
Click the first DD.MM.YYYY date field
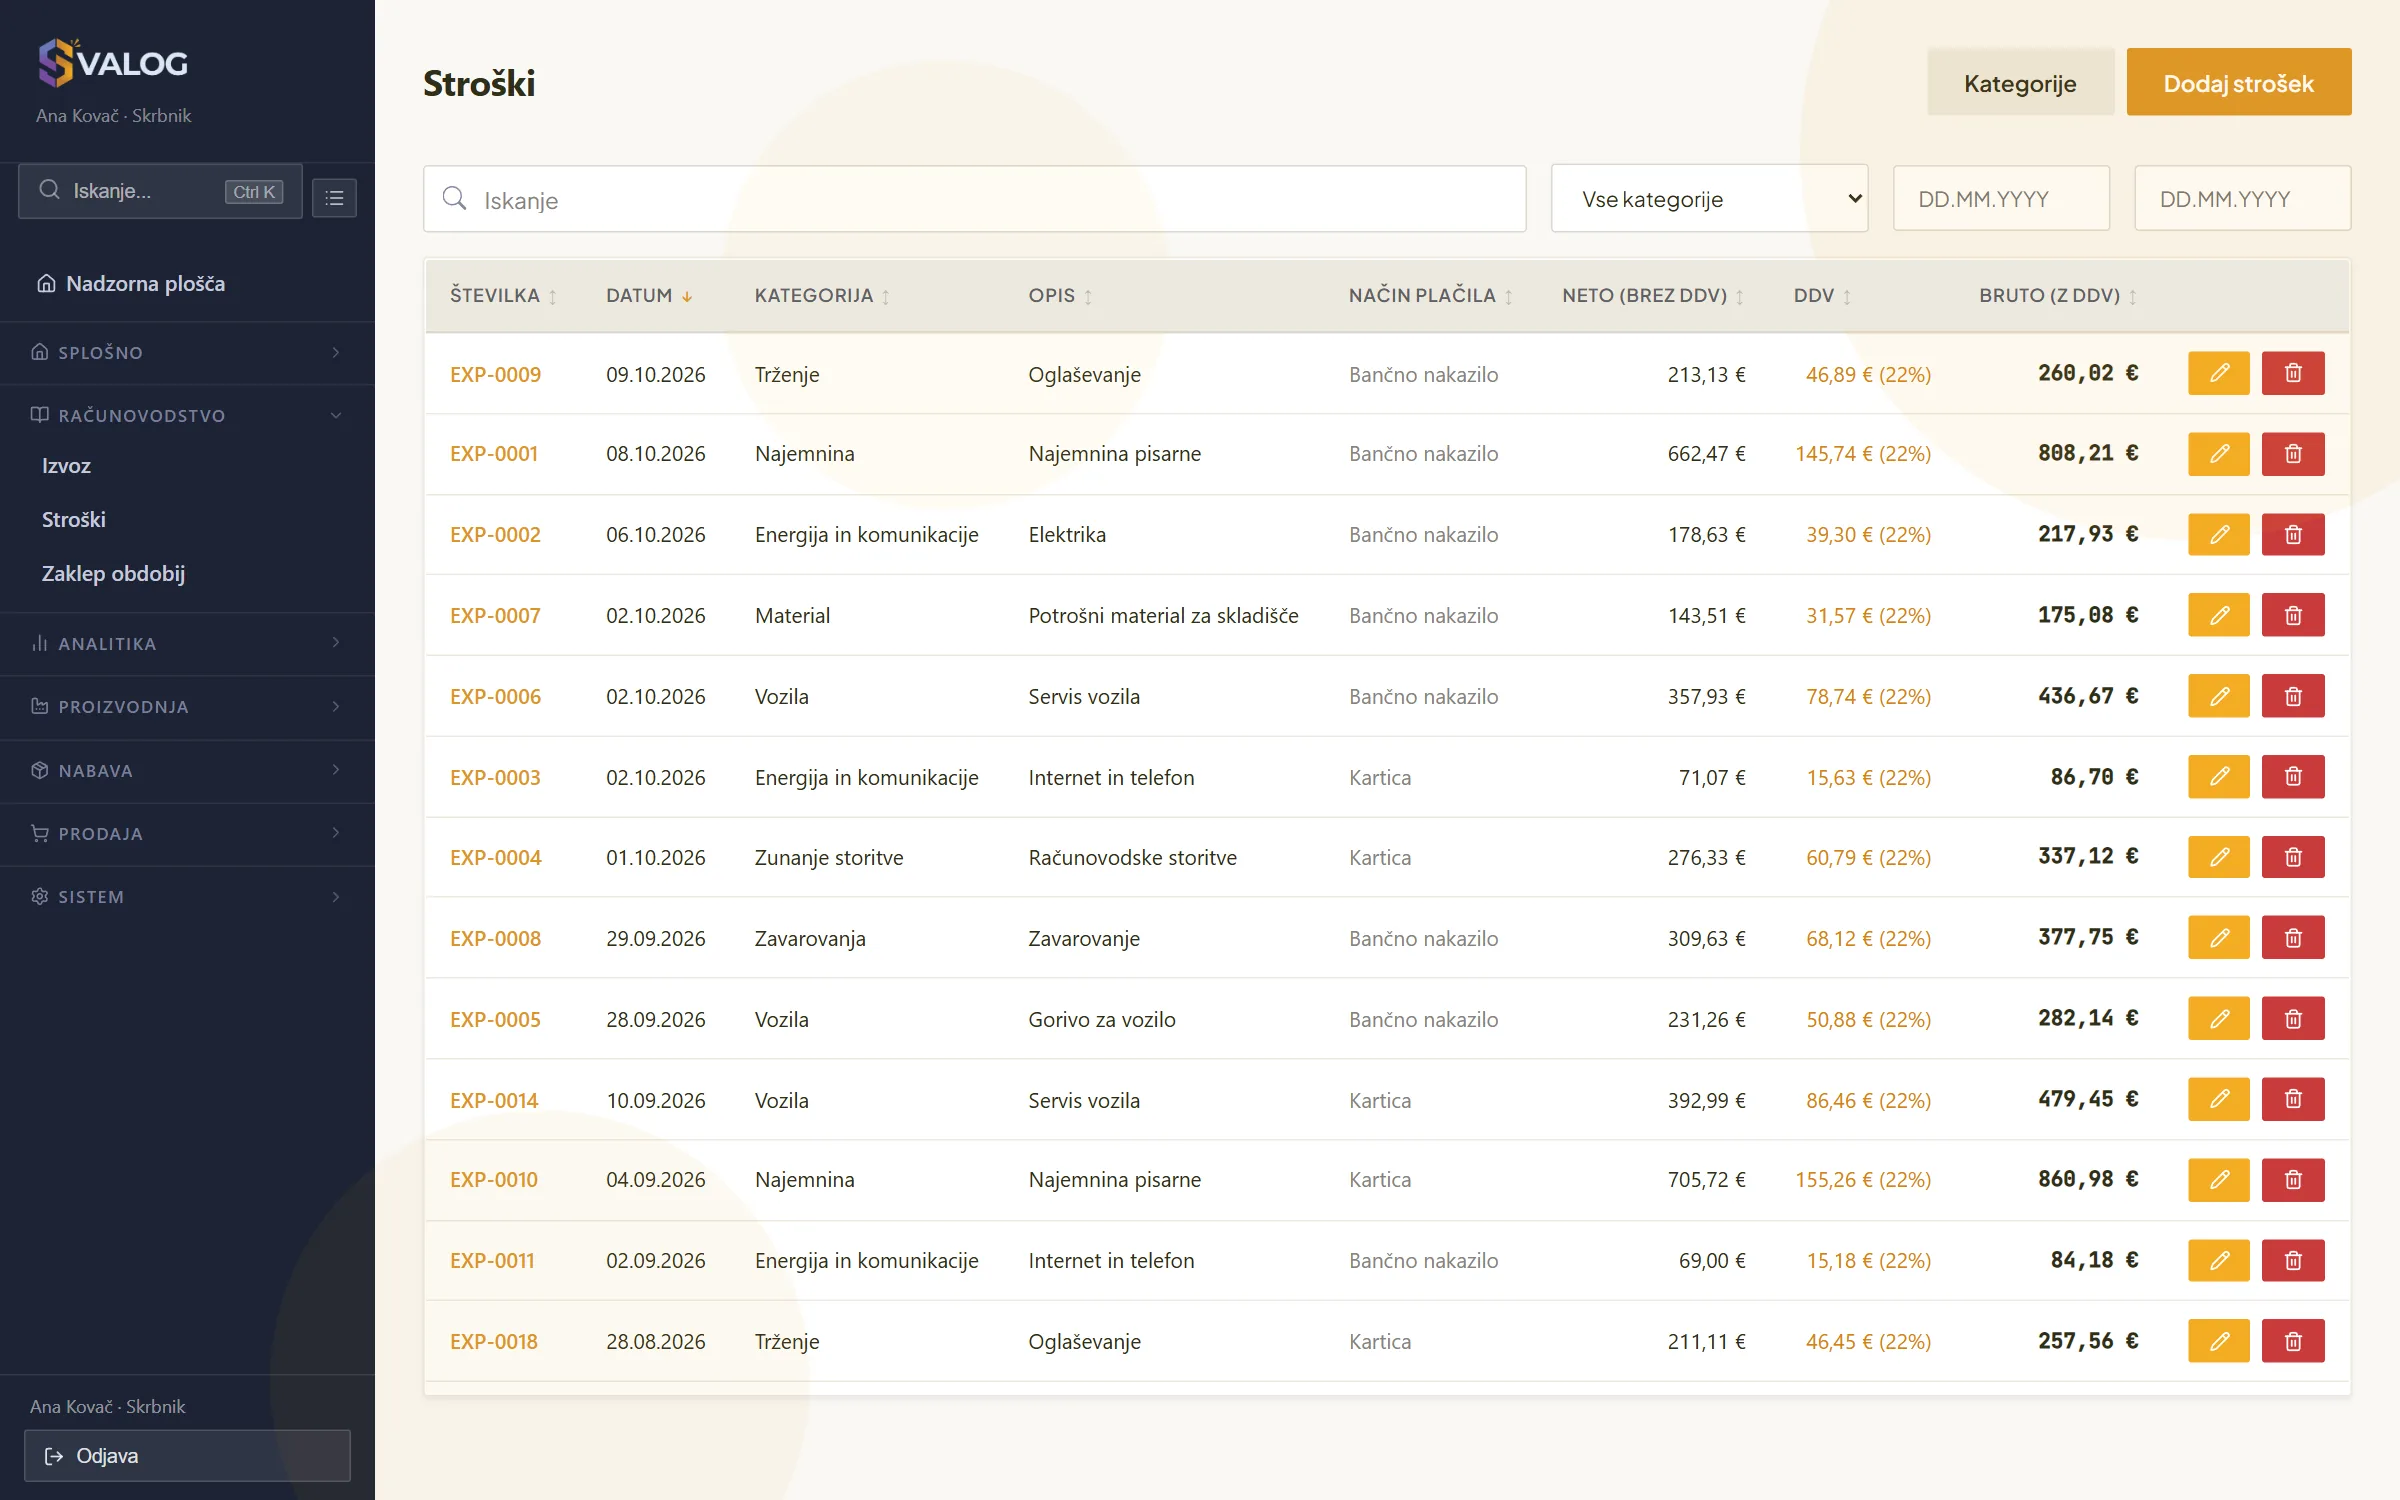pyautogui.click(x=2001, y=199)
